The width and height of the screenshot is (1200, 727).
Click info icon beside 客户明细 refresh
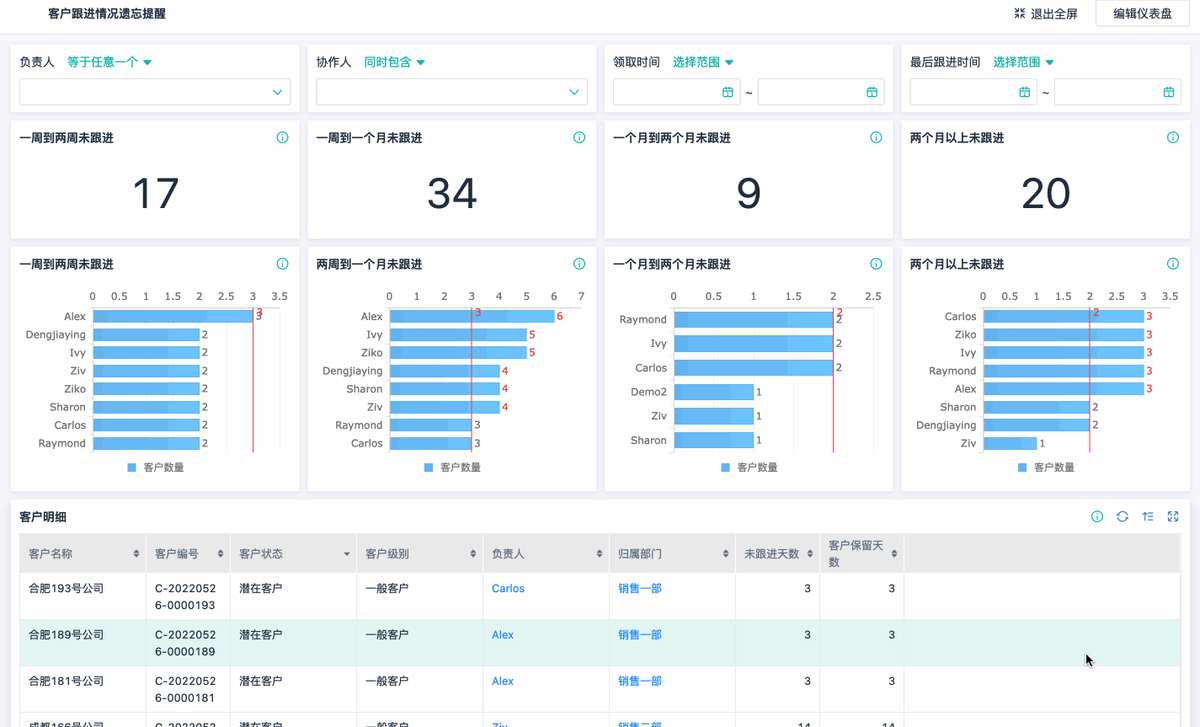pyautogui.click(x=1097, y=517)
